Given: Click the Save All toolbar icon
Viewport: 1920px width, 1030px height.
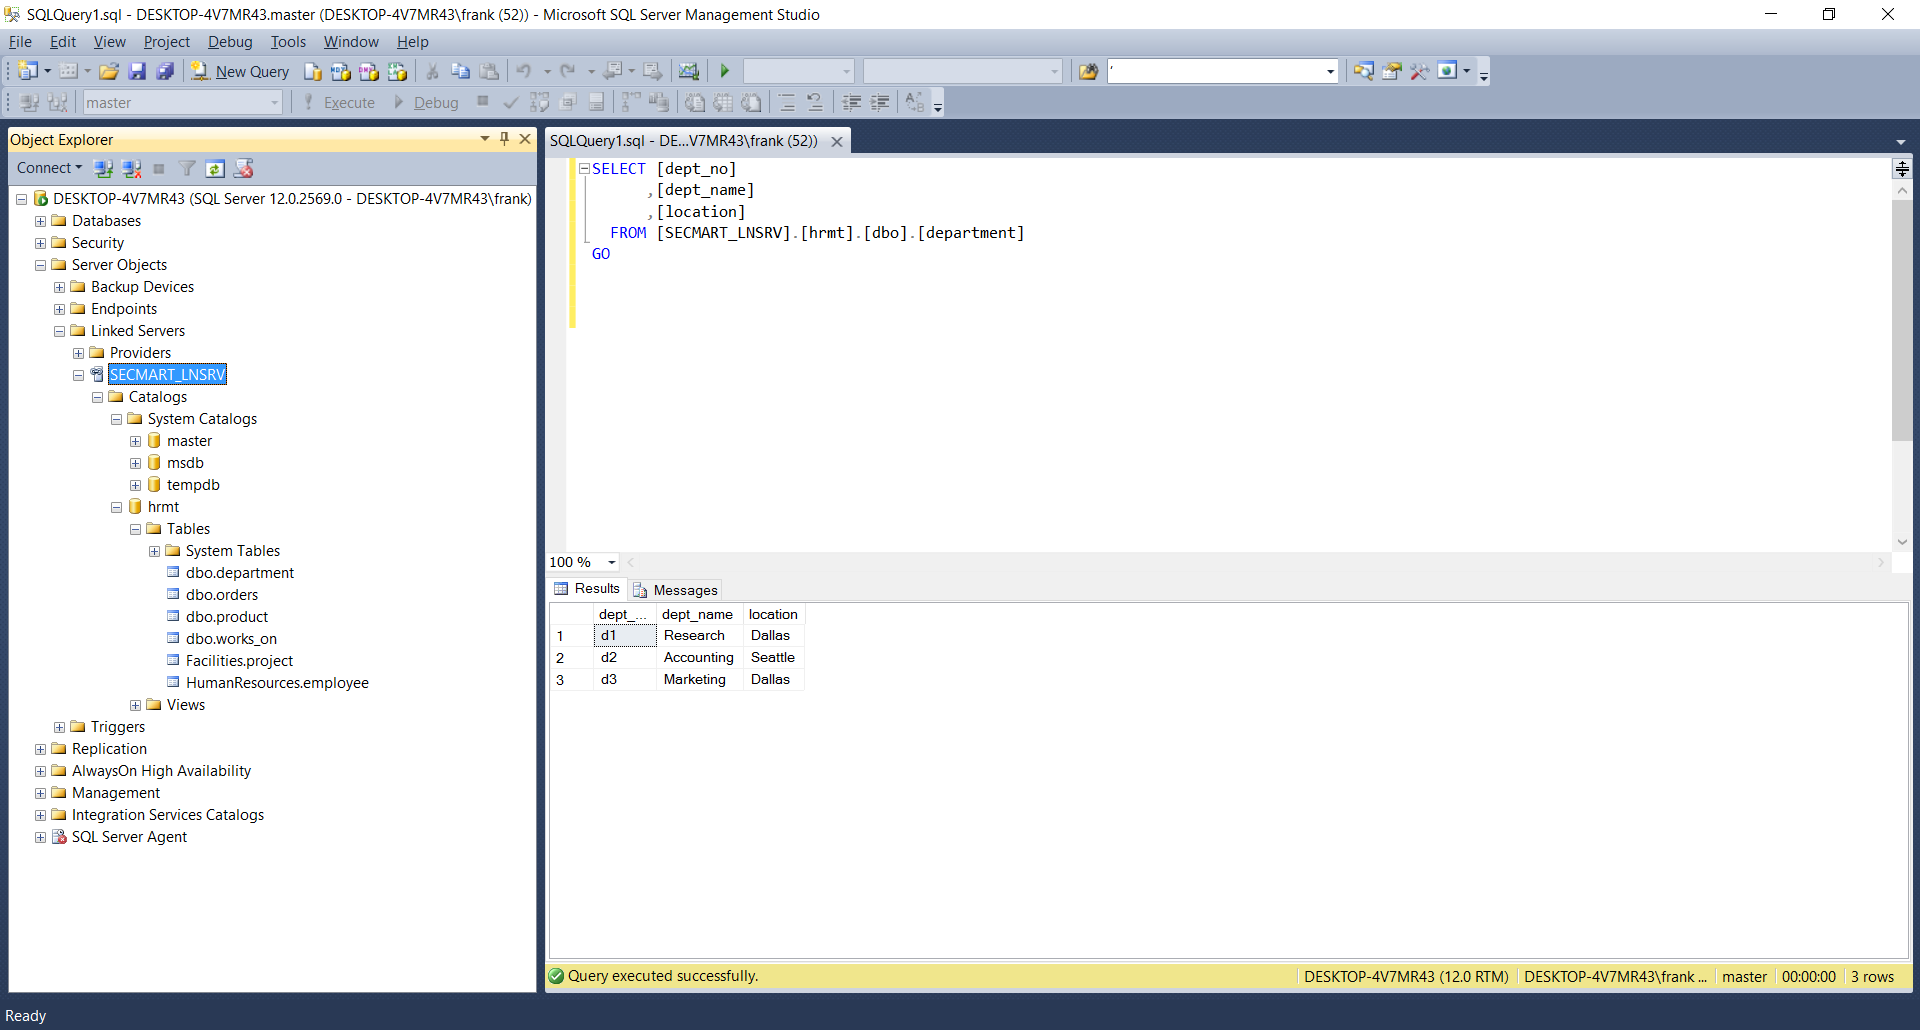Looking at the screenshot, I should [165, 71].
